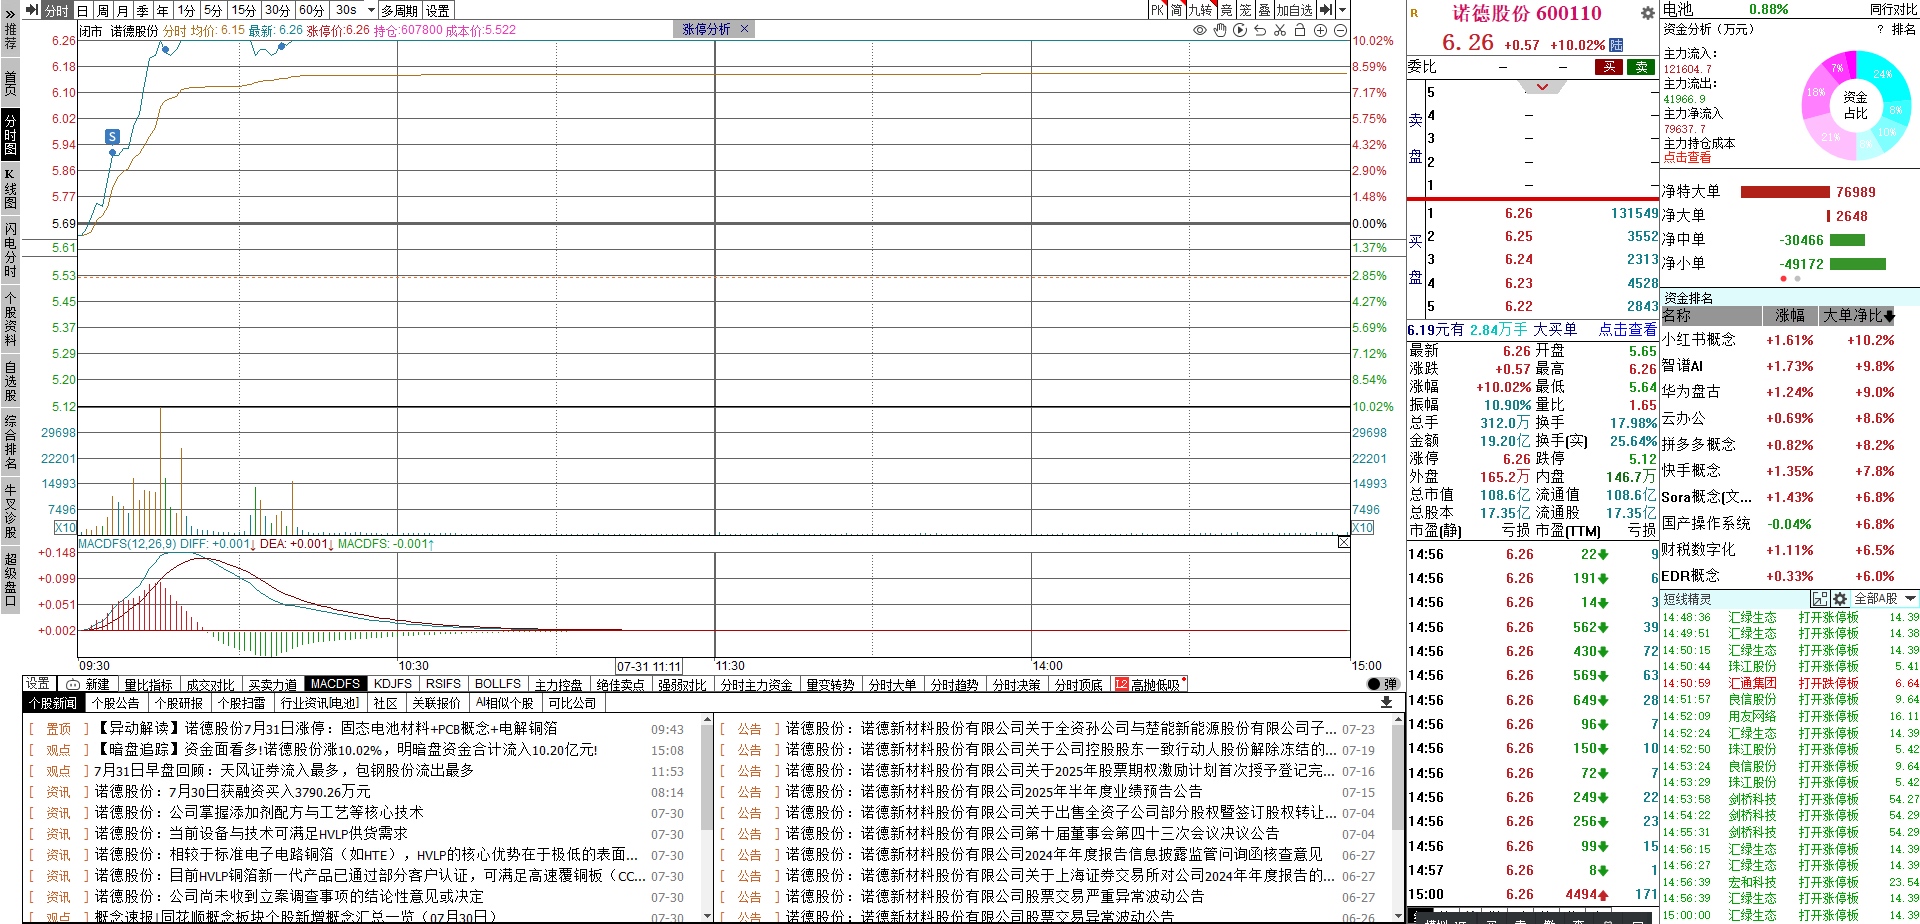The height and width of the screenshot is (924, 1920).
Task: Open the 个股公告 tab
Action: point(116,703)
